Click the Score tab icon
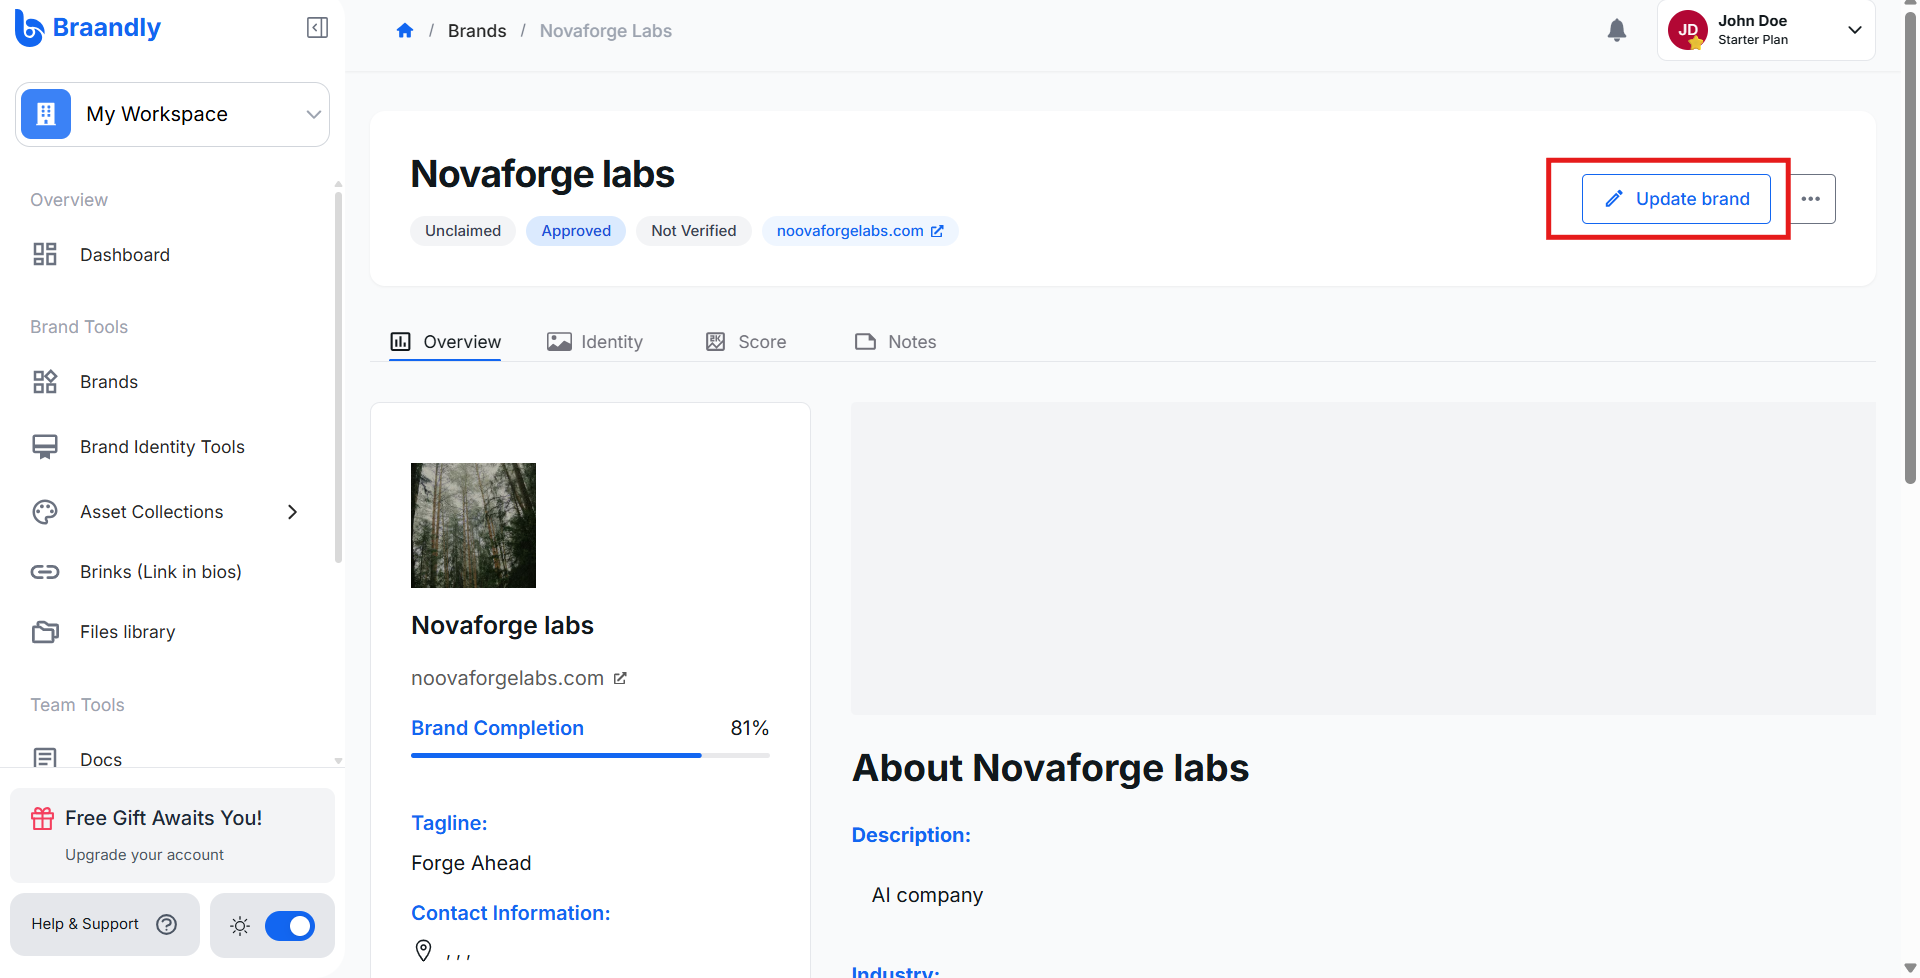This screenshot has height=978, width=1920. click(716, 342)
